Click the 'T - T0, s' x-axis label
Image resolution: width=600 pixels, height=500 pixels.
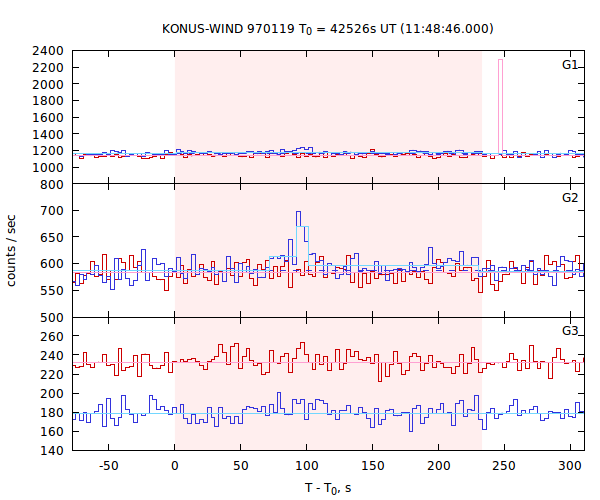click(x=328, y=488)
